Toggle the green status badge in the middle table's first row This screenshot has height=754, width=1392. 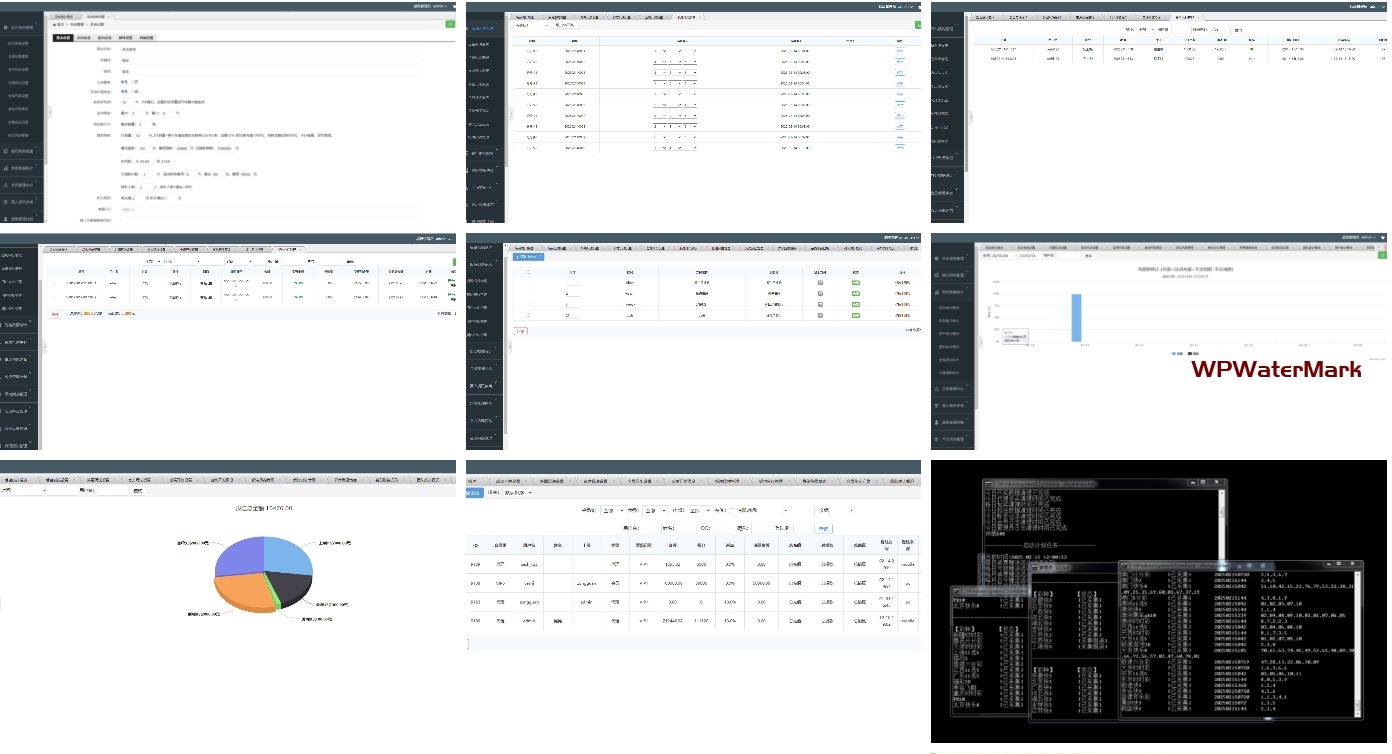[x=855, y=284]
